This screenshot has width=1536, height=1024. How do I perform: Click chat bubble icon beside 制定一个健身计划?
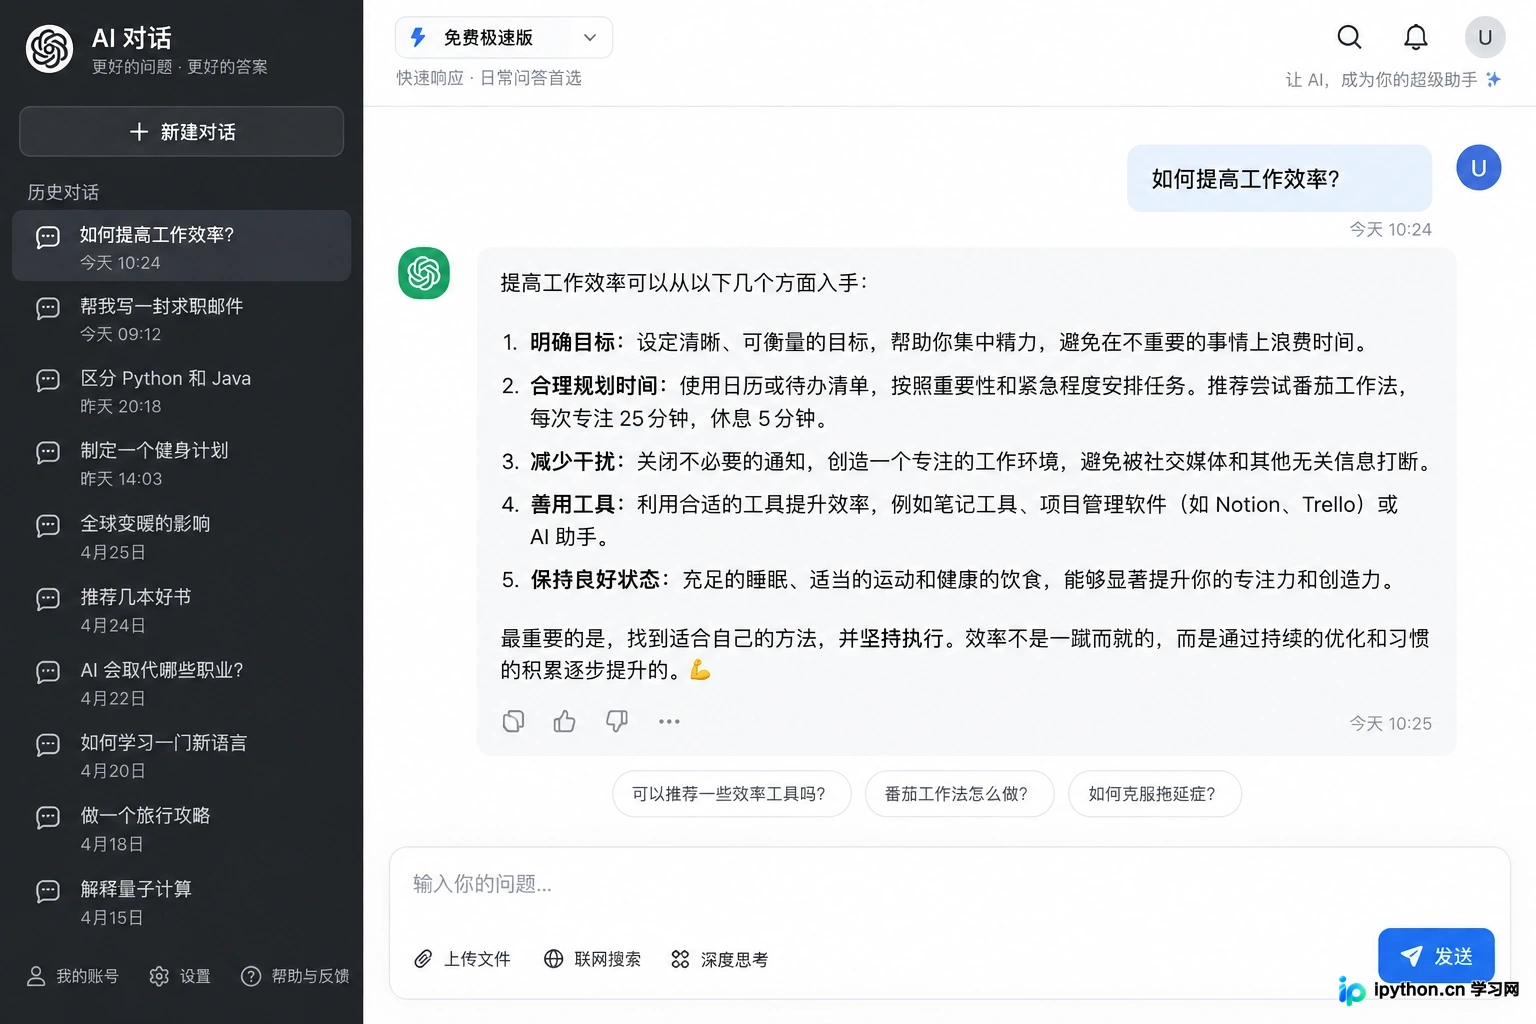(48, 453)
